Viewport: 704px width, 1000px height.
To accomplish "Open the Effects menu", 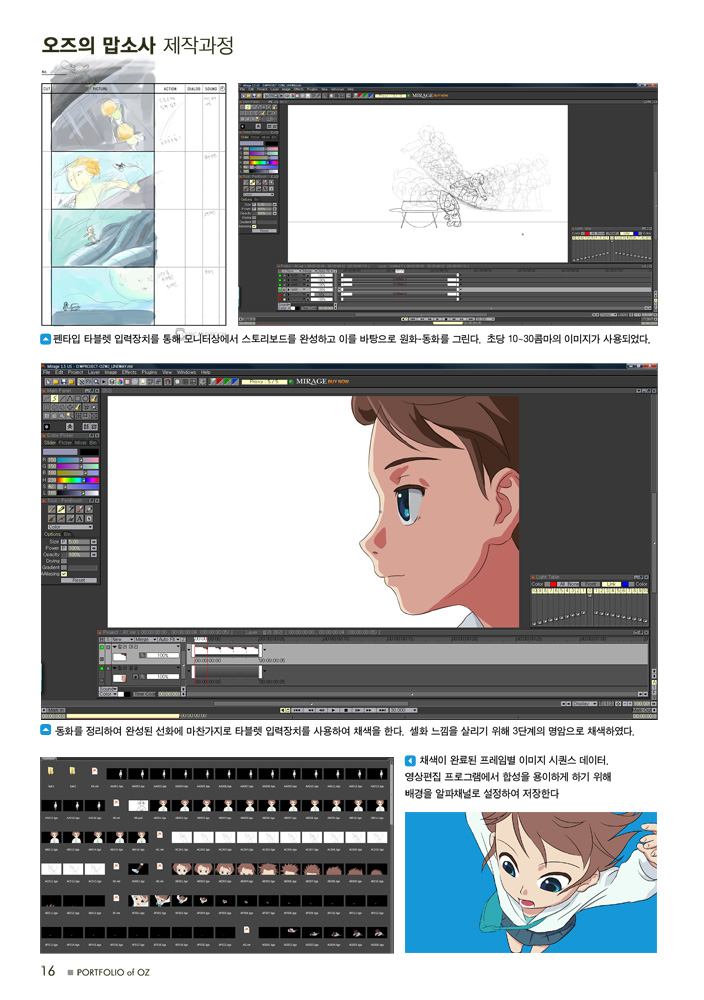I will click(x=129, y=372).
